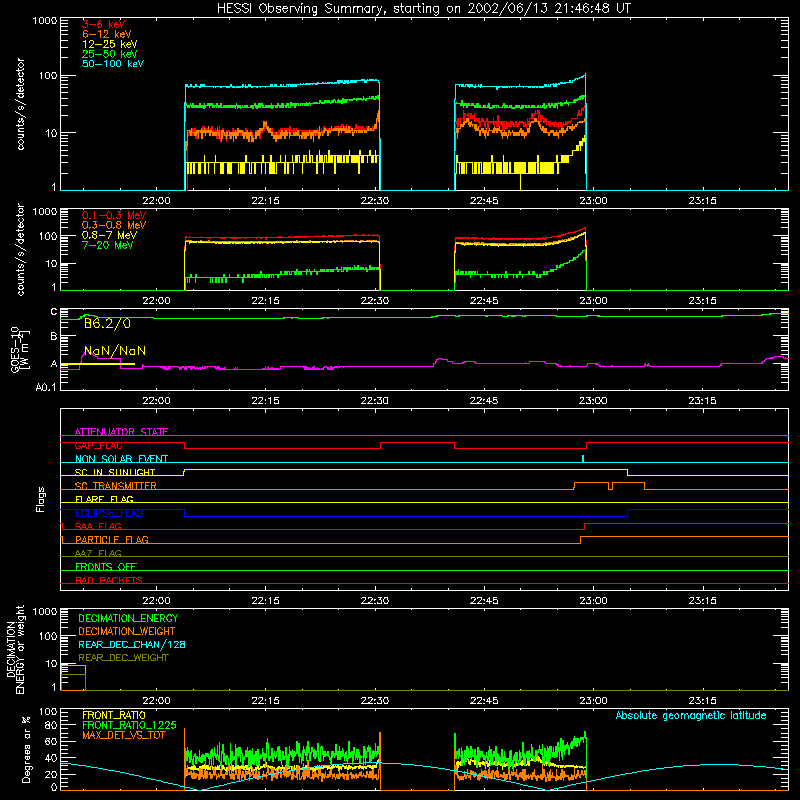Select the 3-6 keV legend label
This screenshot has width=800, height=800.
coord(104,24)
